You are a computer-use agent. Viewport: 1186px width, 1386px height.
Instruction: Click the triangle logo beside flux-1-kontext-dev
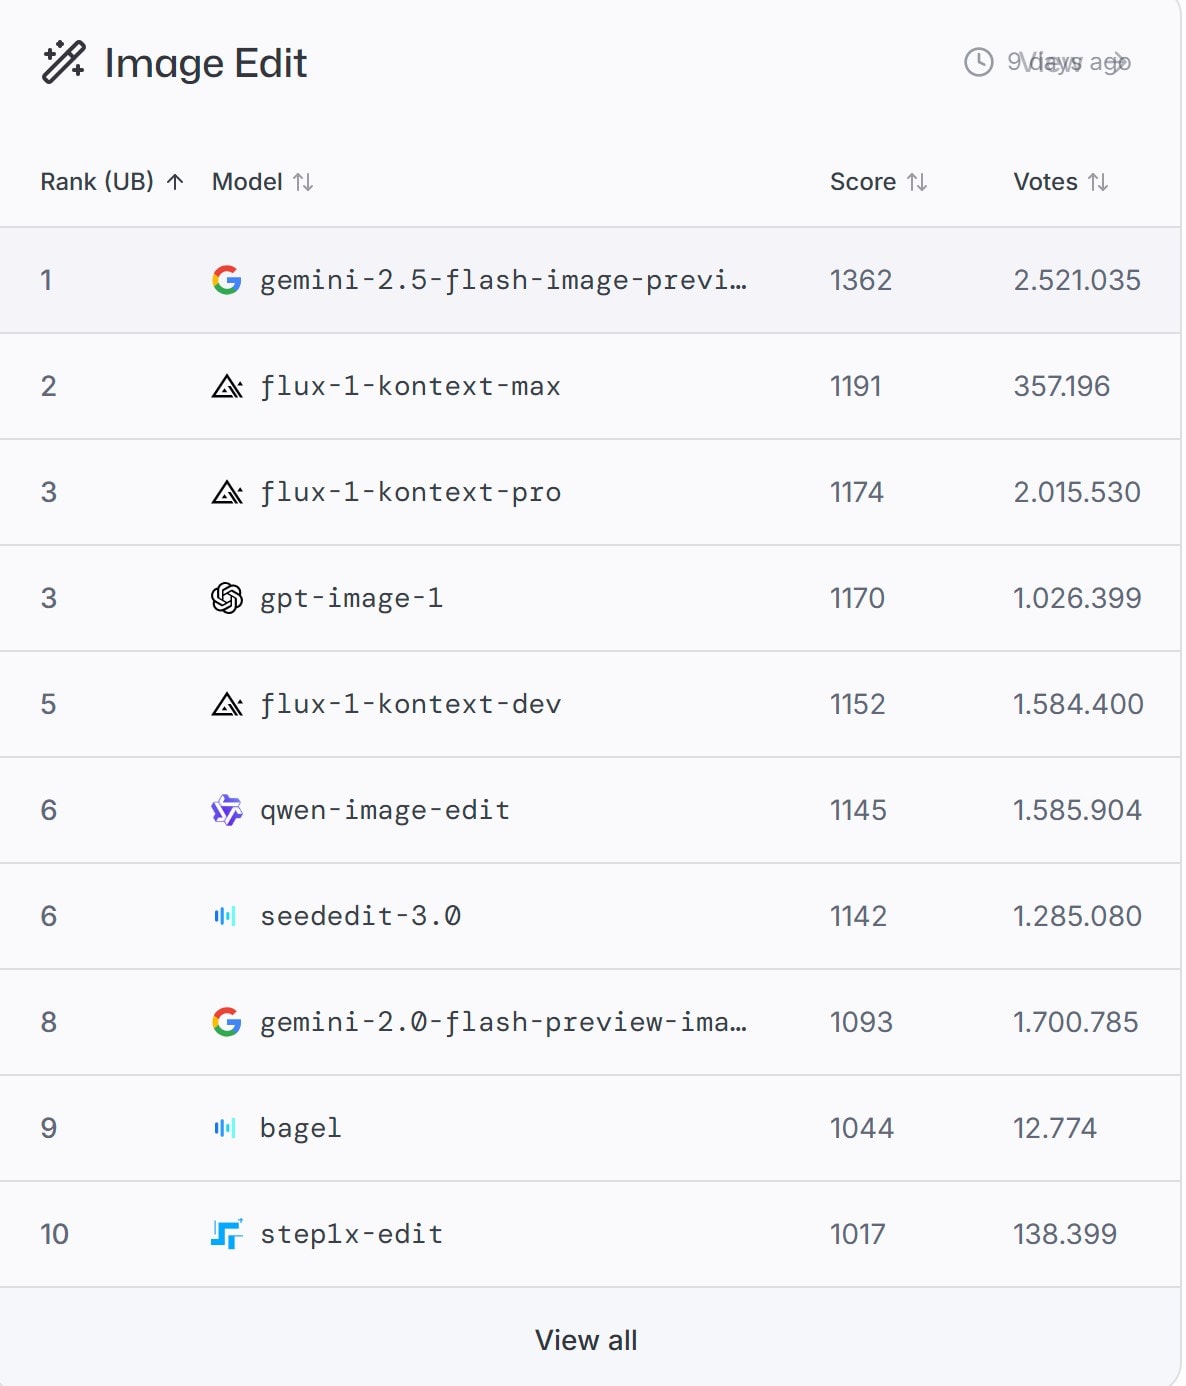(227, 704)
